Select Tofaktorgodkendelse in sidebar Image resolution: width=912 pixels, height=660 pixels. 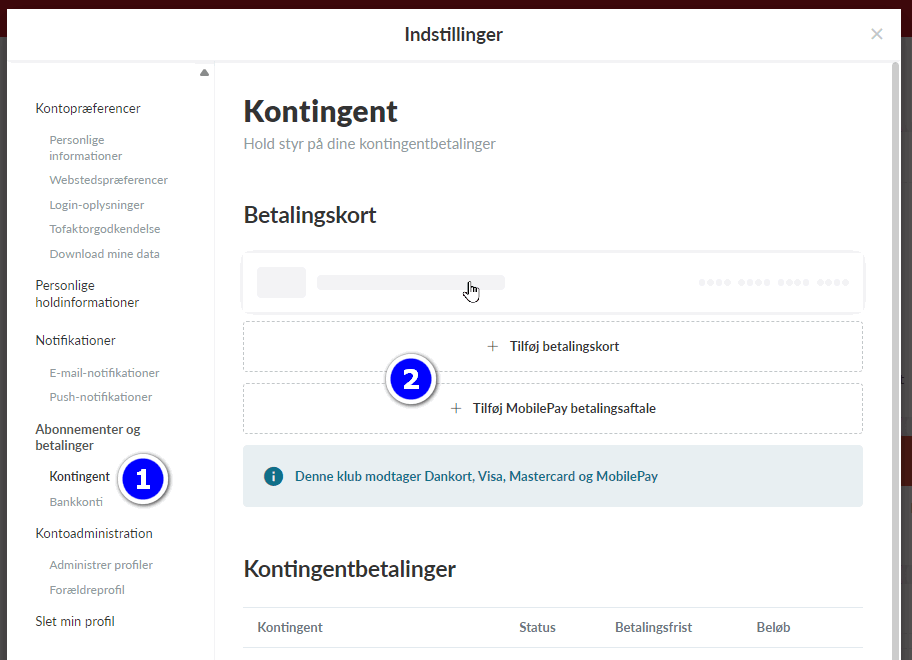click(105, 229)
